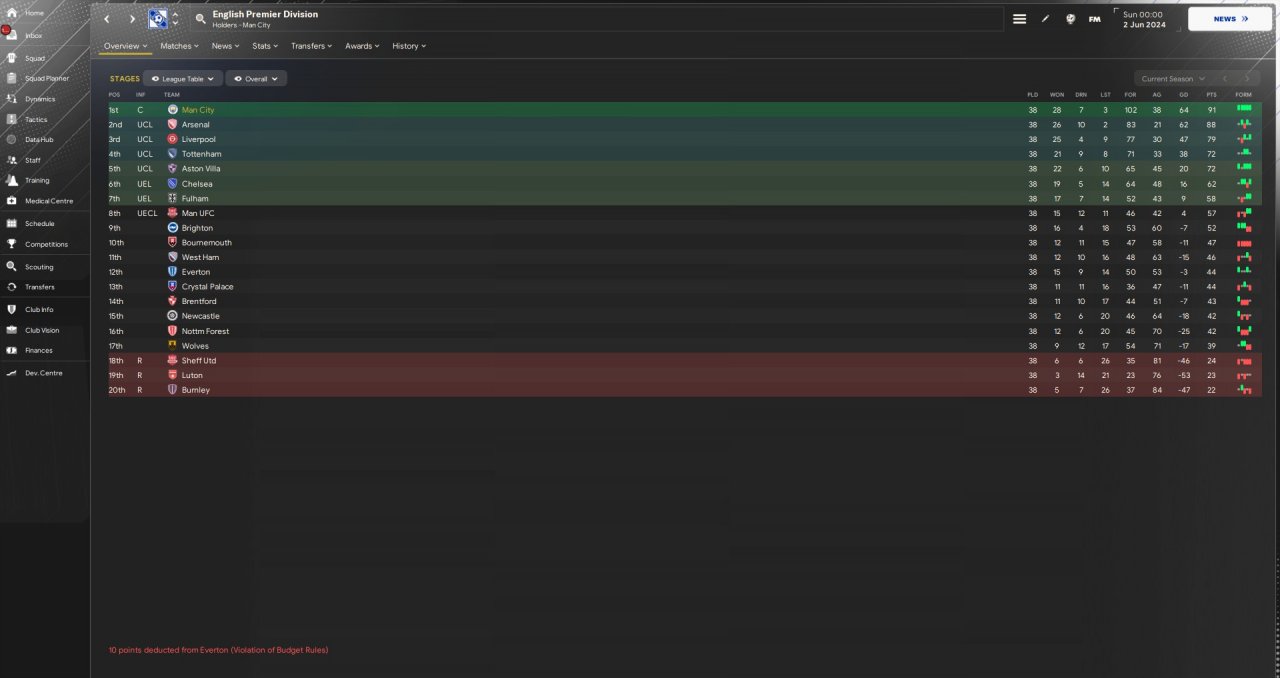Expand the Stats menu dropdown
Viewport: 1280px width, 678px height.
(265, 46)
